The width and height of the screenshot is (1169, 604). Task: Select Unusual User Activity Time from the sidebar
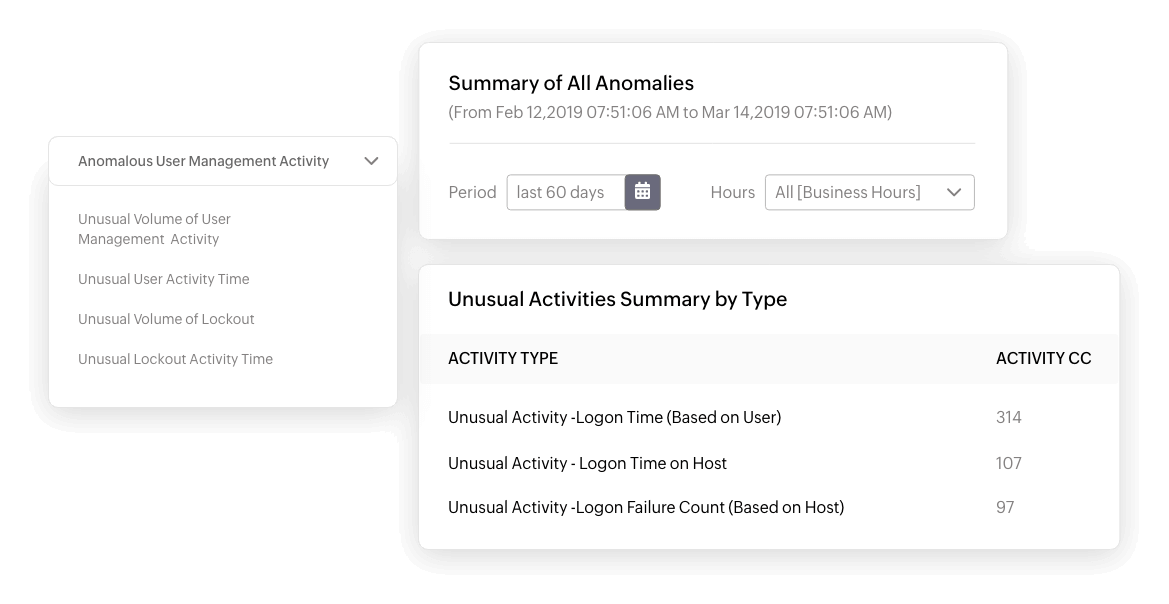point(163,279)
